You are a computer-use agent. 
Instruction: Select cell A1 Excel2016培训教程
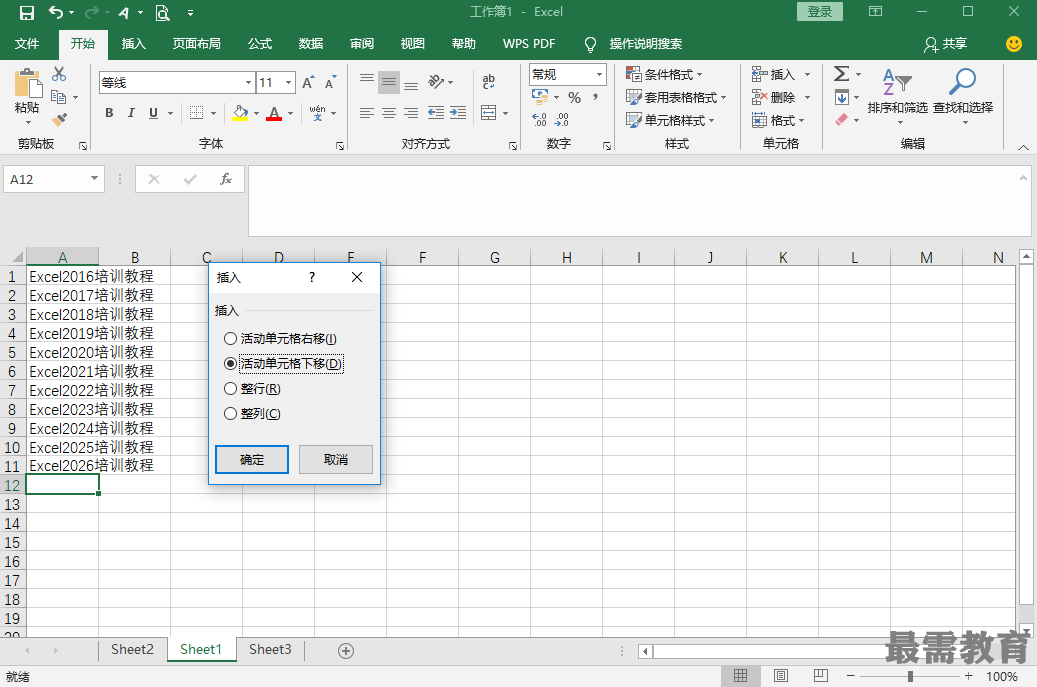(62, 276)
